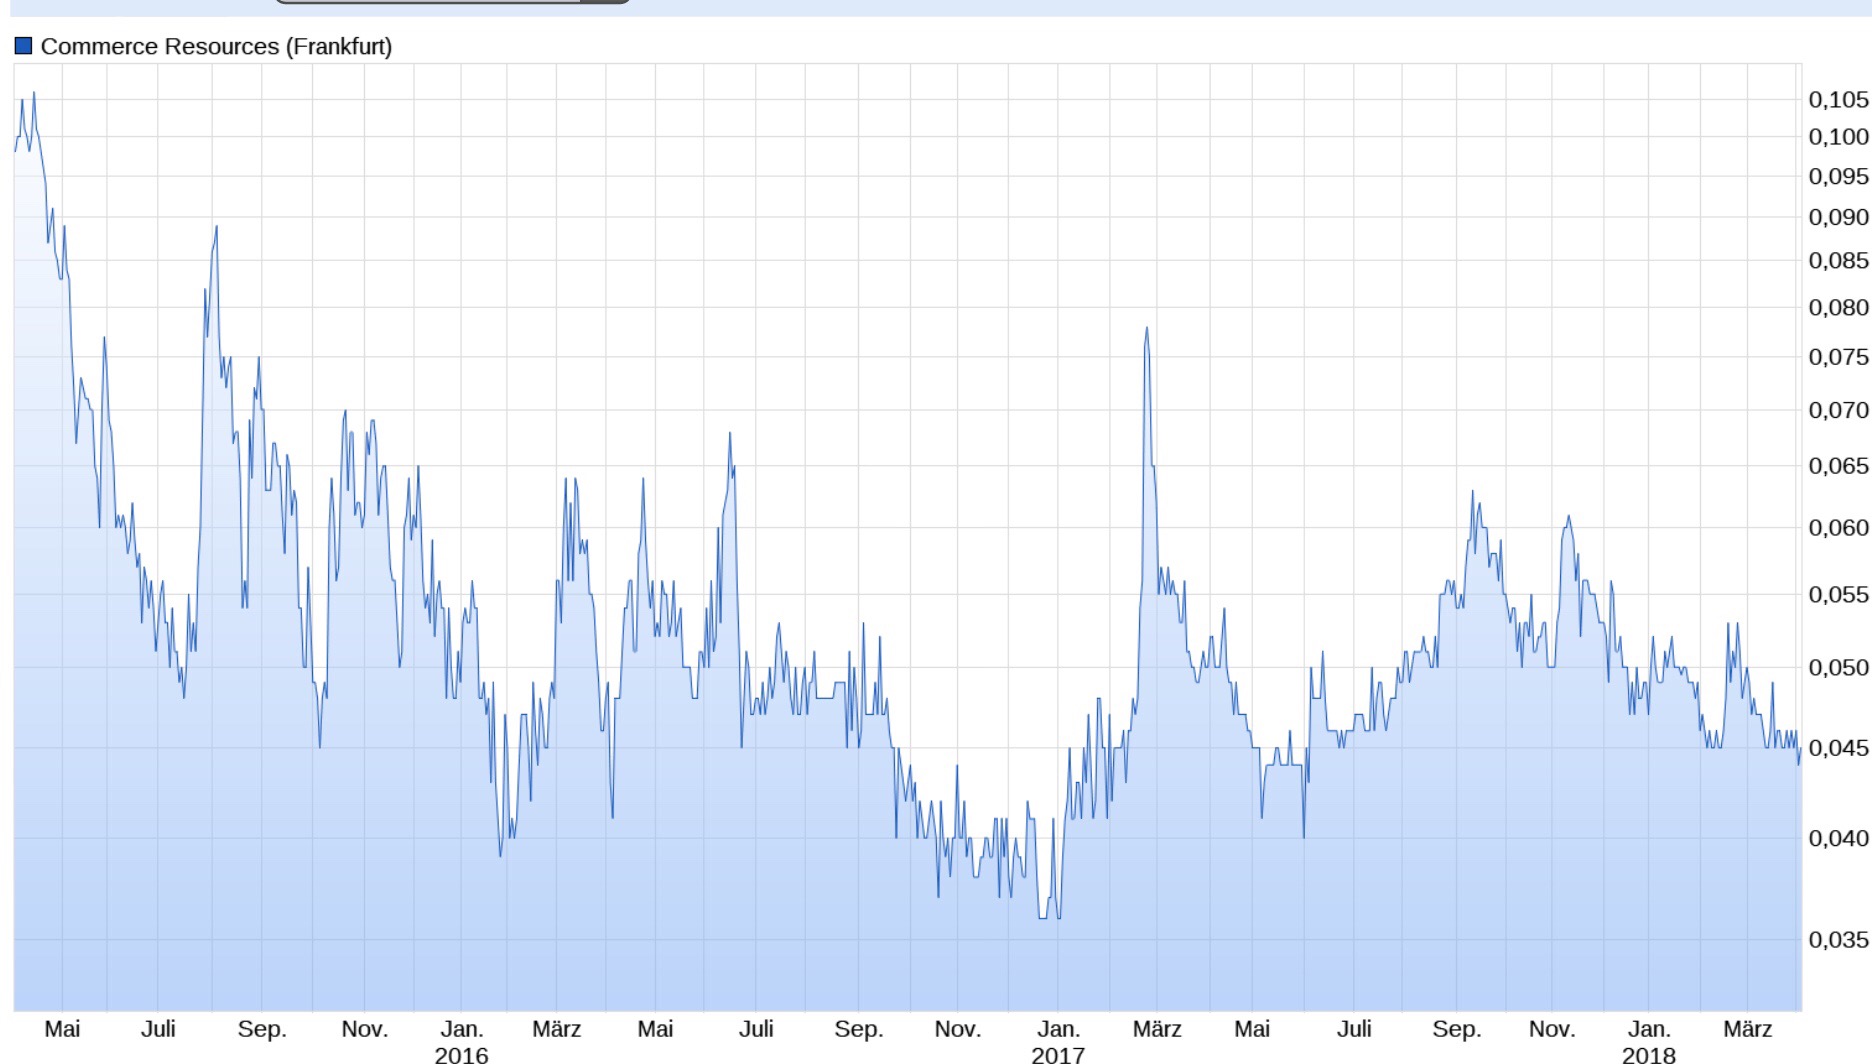
Task: Select the 2018 year label on timeline
Action: coord(1648,1054)
